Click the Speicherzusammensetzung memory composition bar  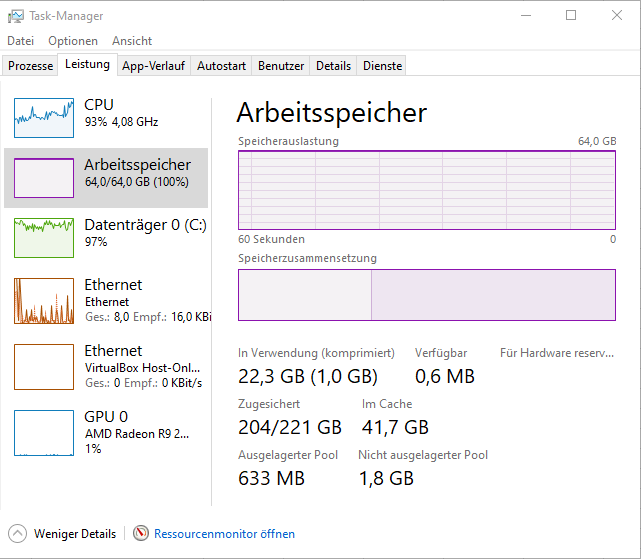click(x=426, y=295)
